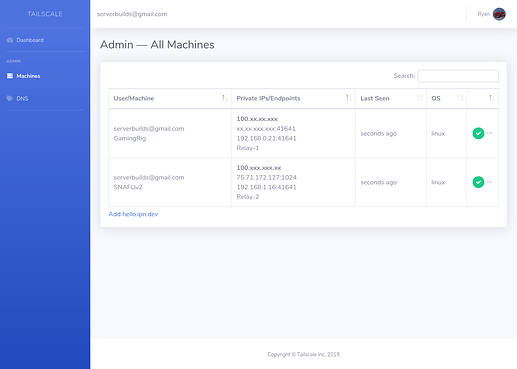Click the Relay-2 entry

[248, 197]
